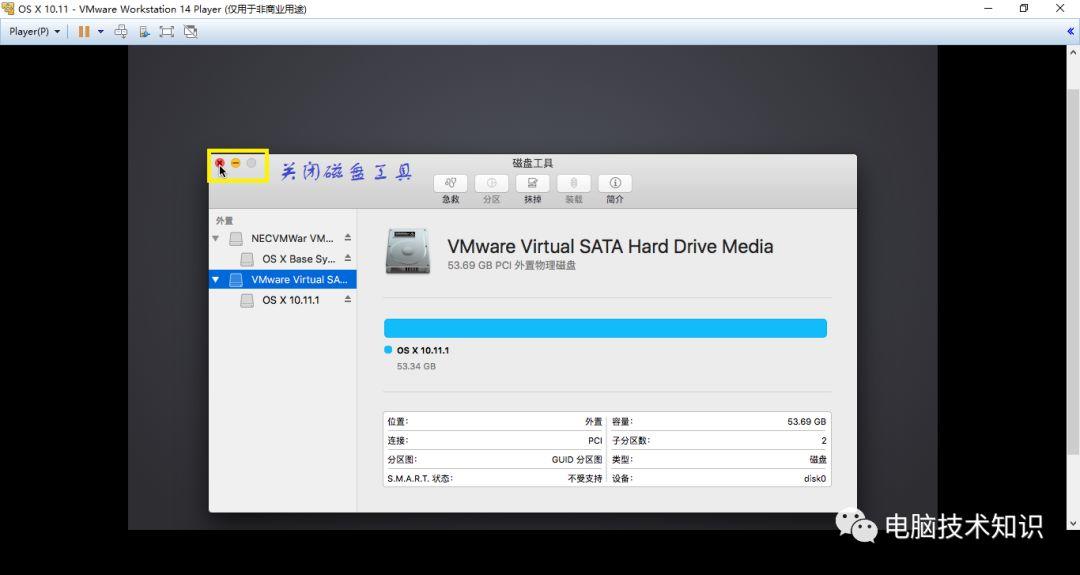
Task: Collapse the VMware toolbar with double chevron
Action: click(x=1070, y=32)
